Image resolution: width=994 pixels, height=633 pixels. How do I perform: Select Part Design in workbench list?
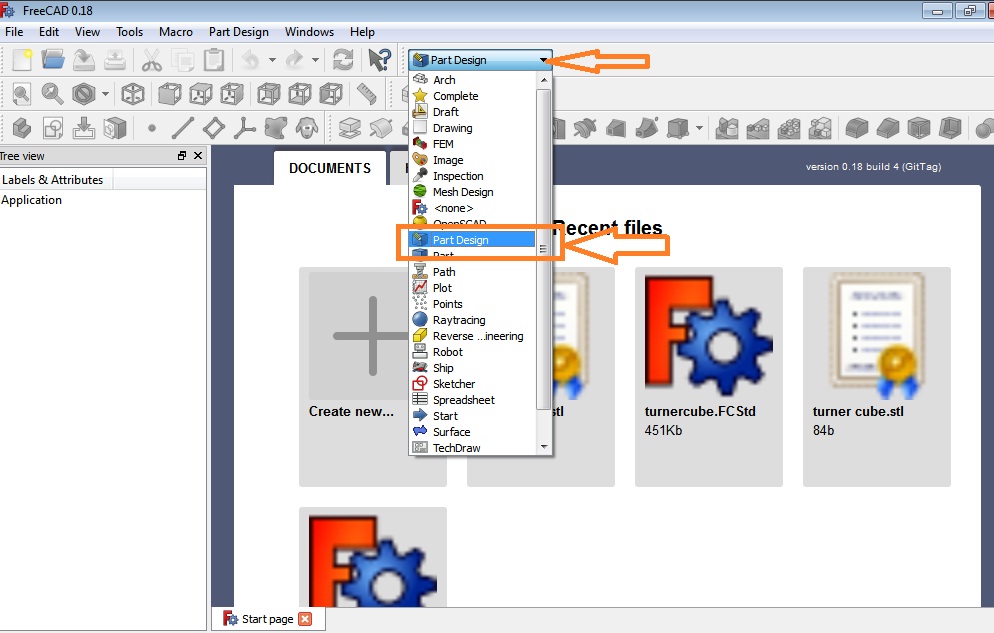click(x=473, y=240)
